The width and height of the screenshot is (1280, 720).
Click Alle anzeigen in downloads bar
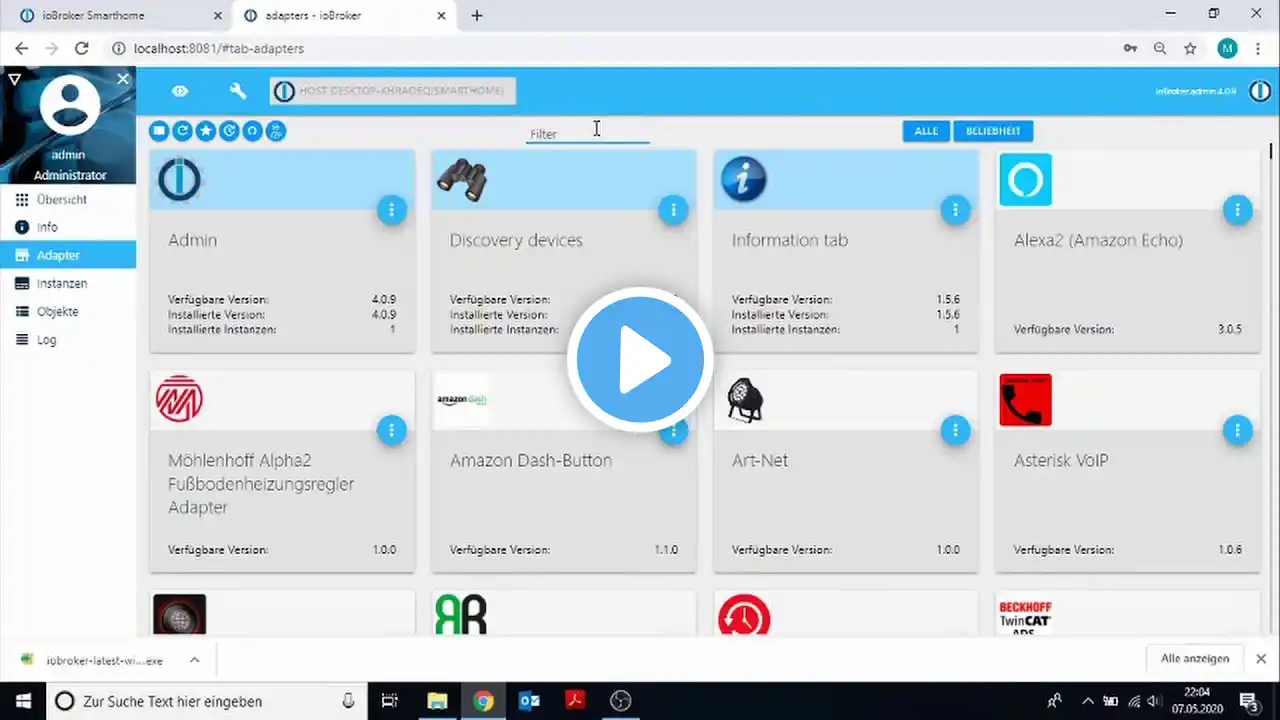1195,658
